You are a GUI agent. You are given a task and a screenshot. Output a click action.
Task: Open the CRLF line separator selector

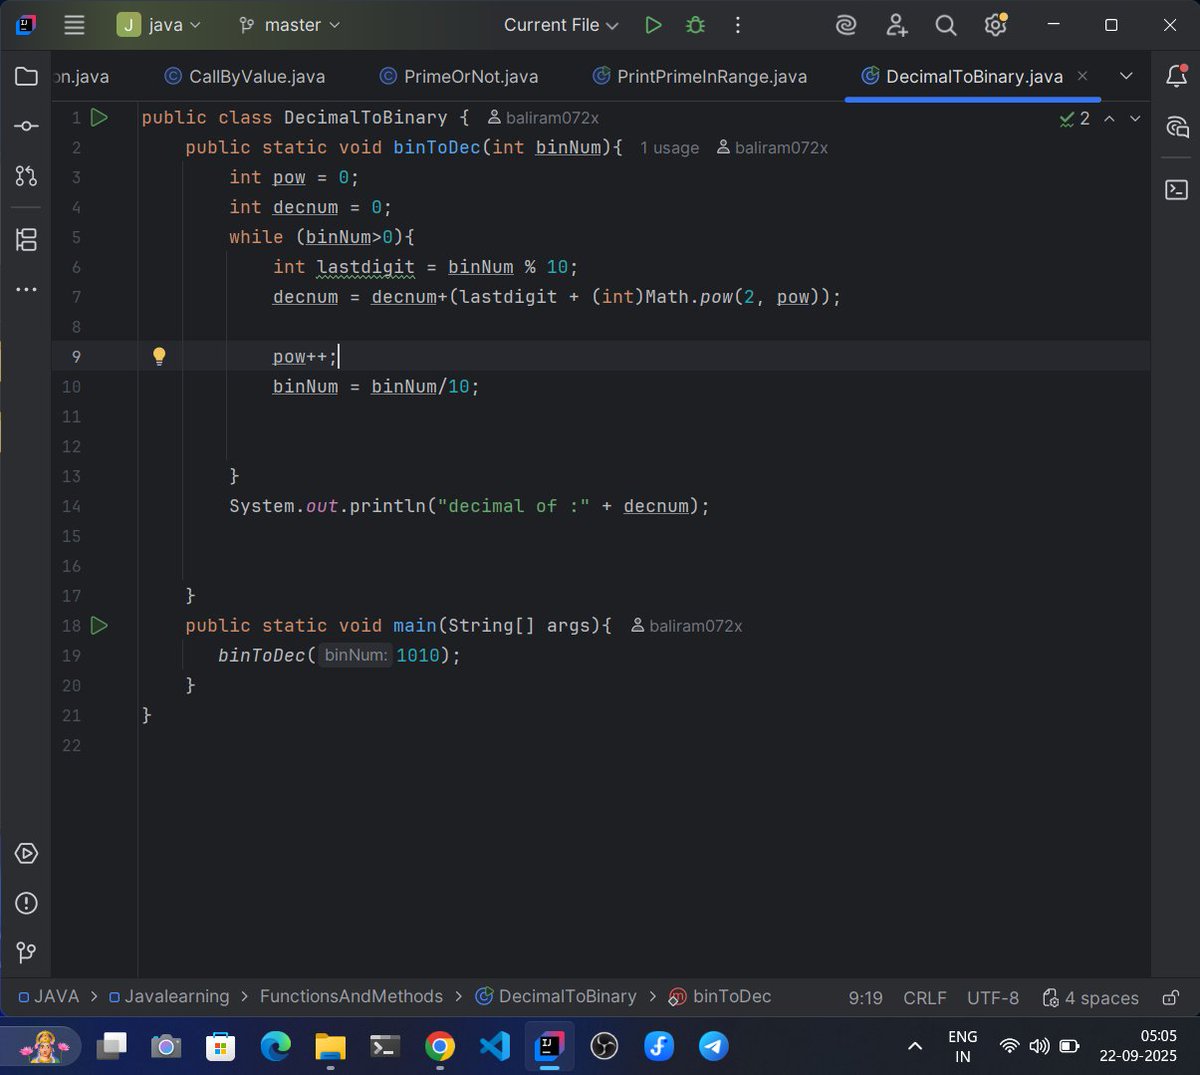pyautogui.click(x=924, y=998)
